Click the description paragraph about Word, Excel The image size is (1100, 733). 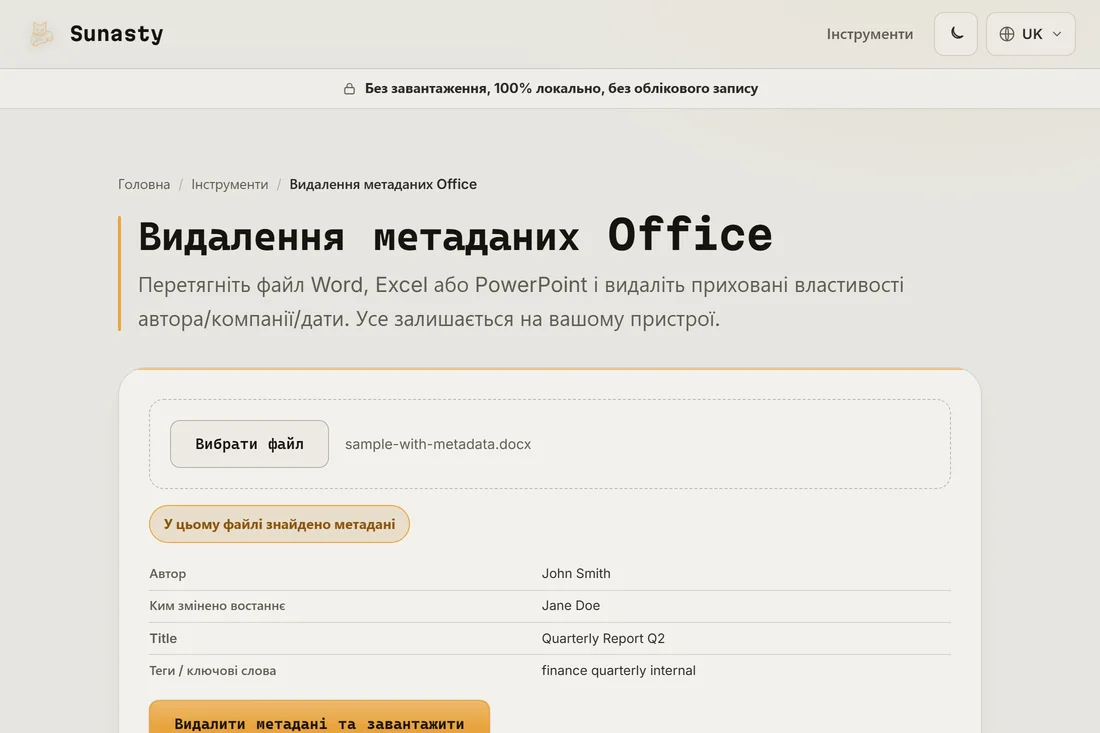click(x=521, y=302)
